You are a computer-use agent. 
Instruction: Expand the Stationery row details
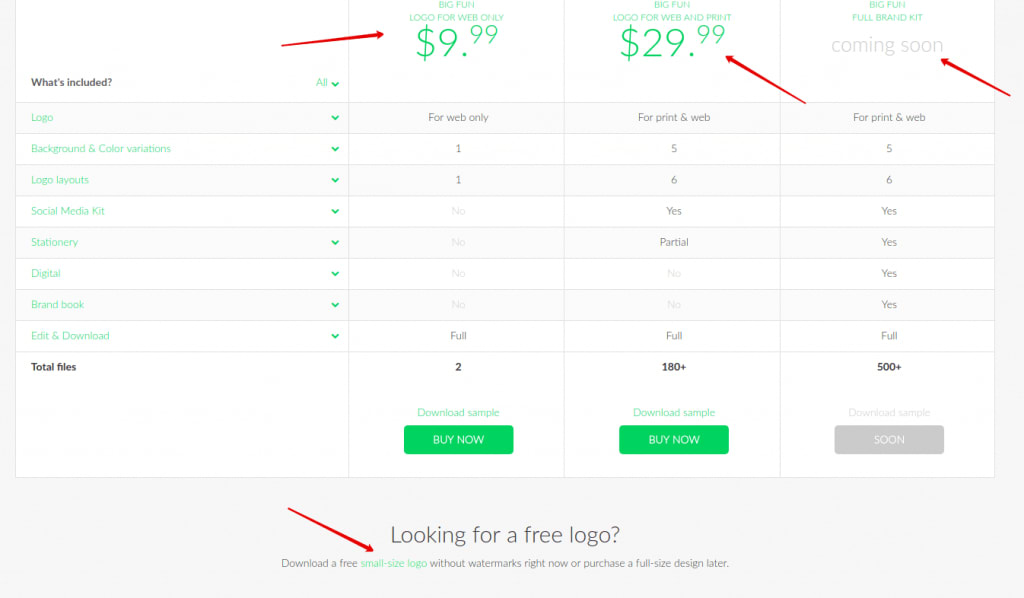[336, 242]
